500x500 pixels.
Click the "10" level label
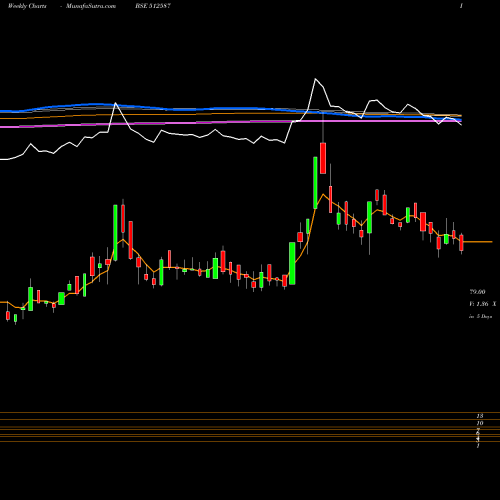pyautogui.click(x=480, y=423)
